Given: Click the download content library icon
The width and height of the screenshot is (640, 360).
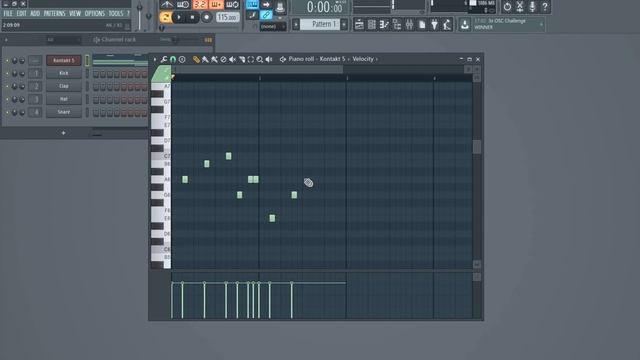Looking at the screenshot, I should (464, 25).
